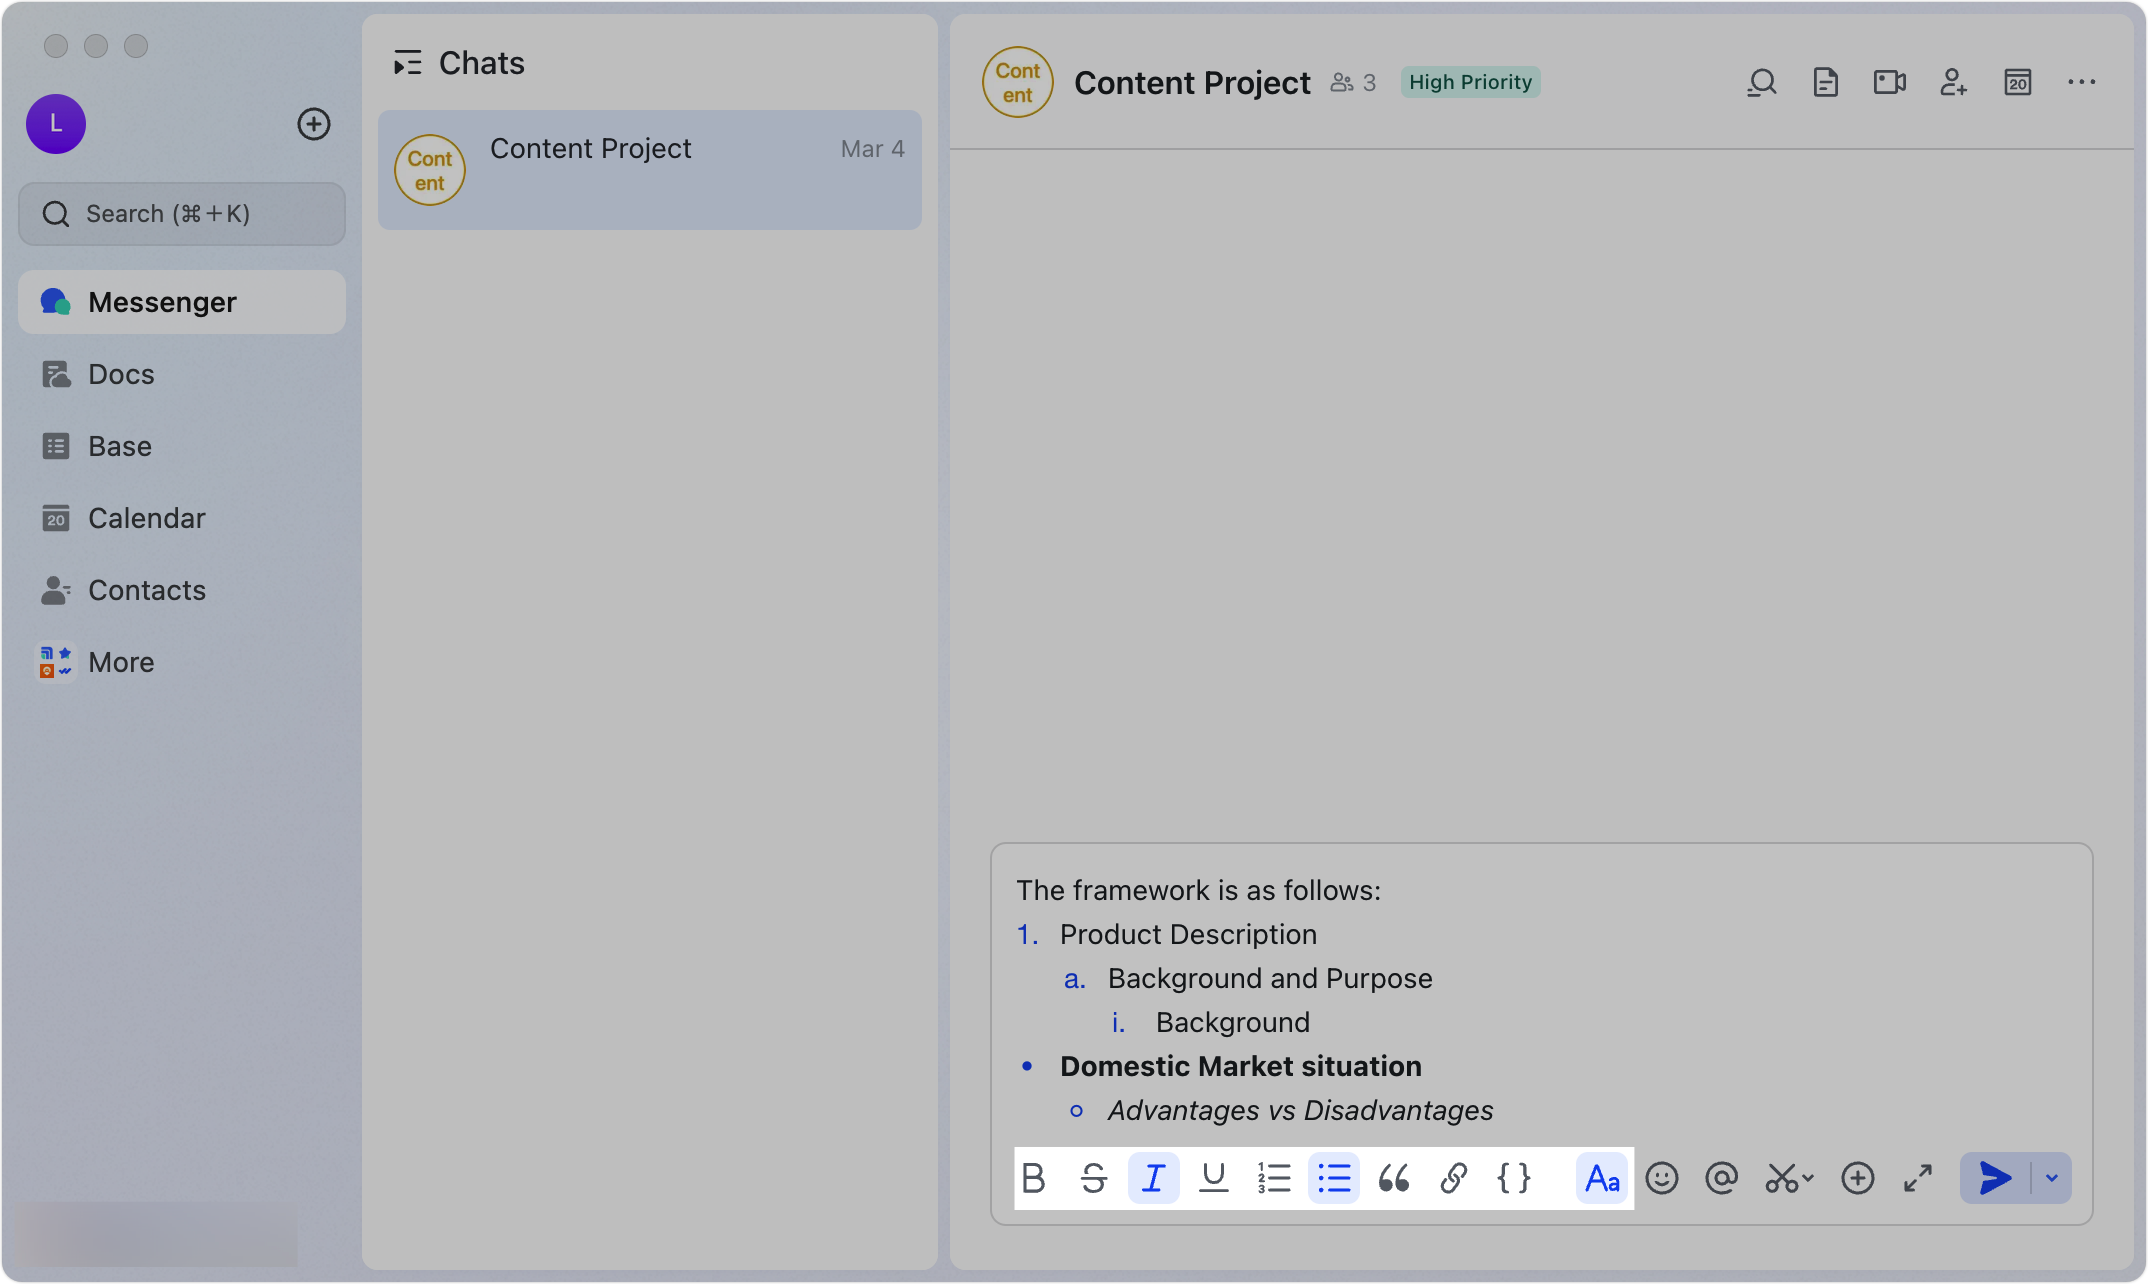2148x1284 pixels.
Task: Toggle bold formatting
Action: (1034, 1178)
